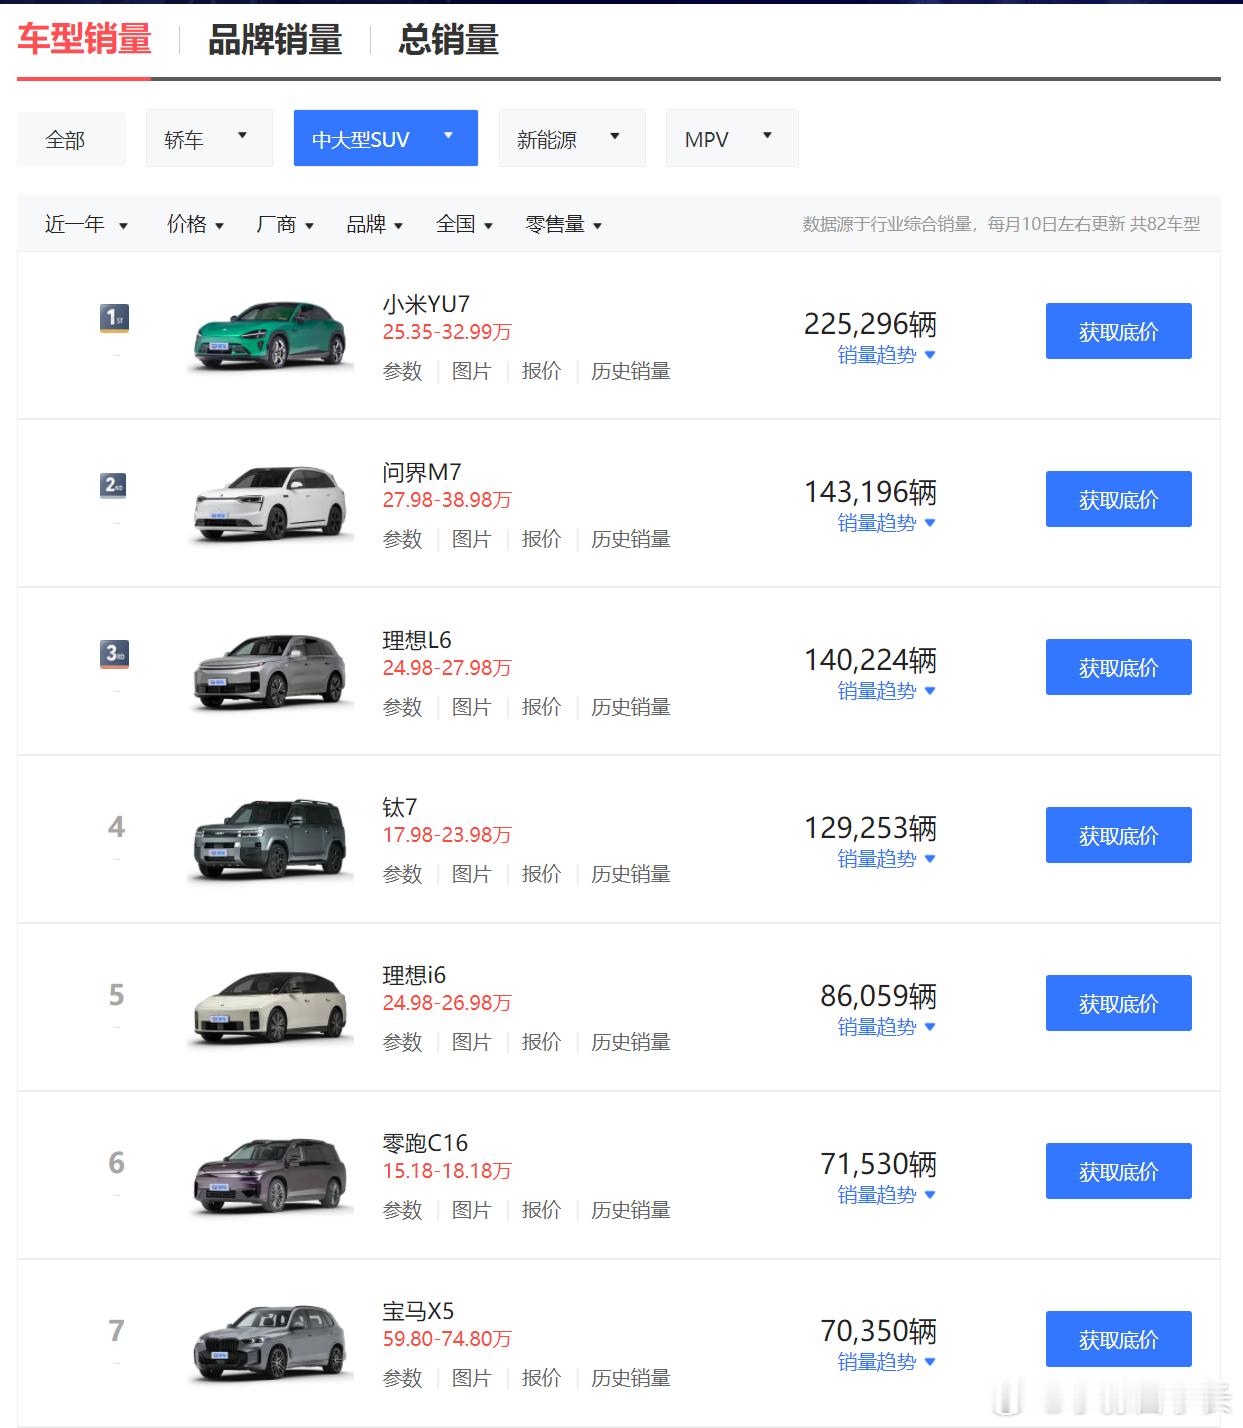Viewport: 1243px width, 1428px height.
Task: Open the 宝马X5 car image
Action: point(269,1344)
